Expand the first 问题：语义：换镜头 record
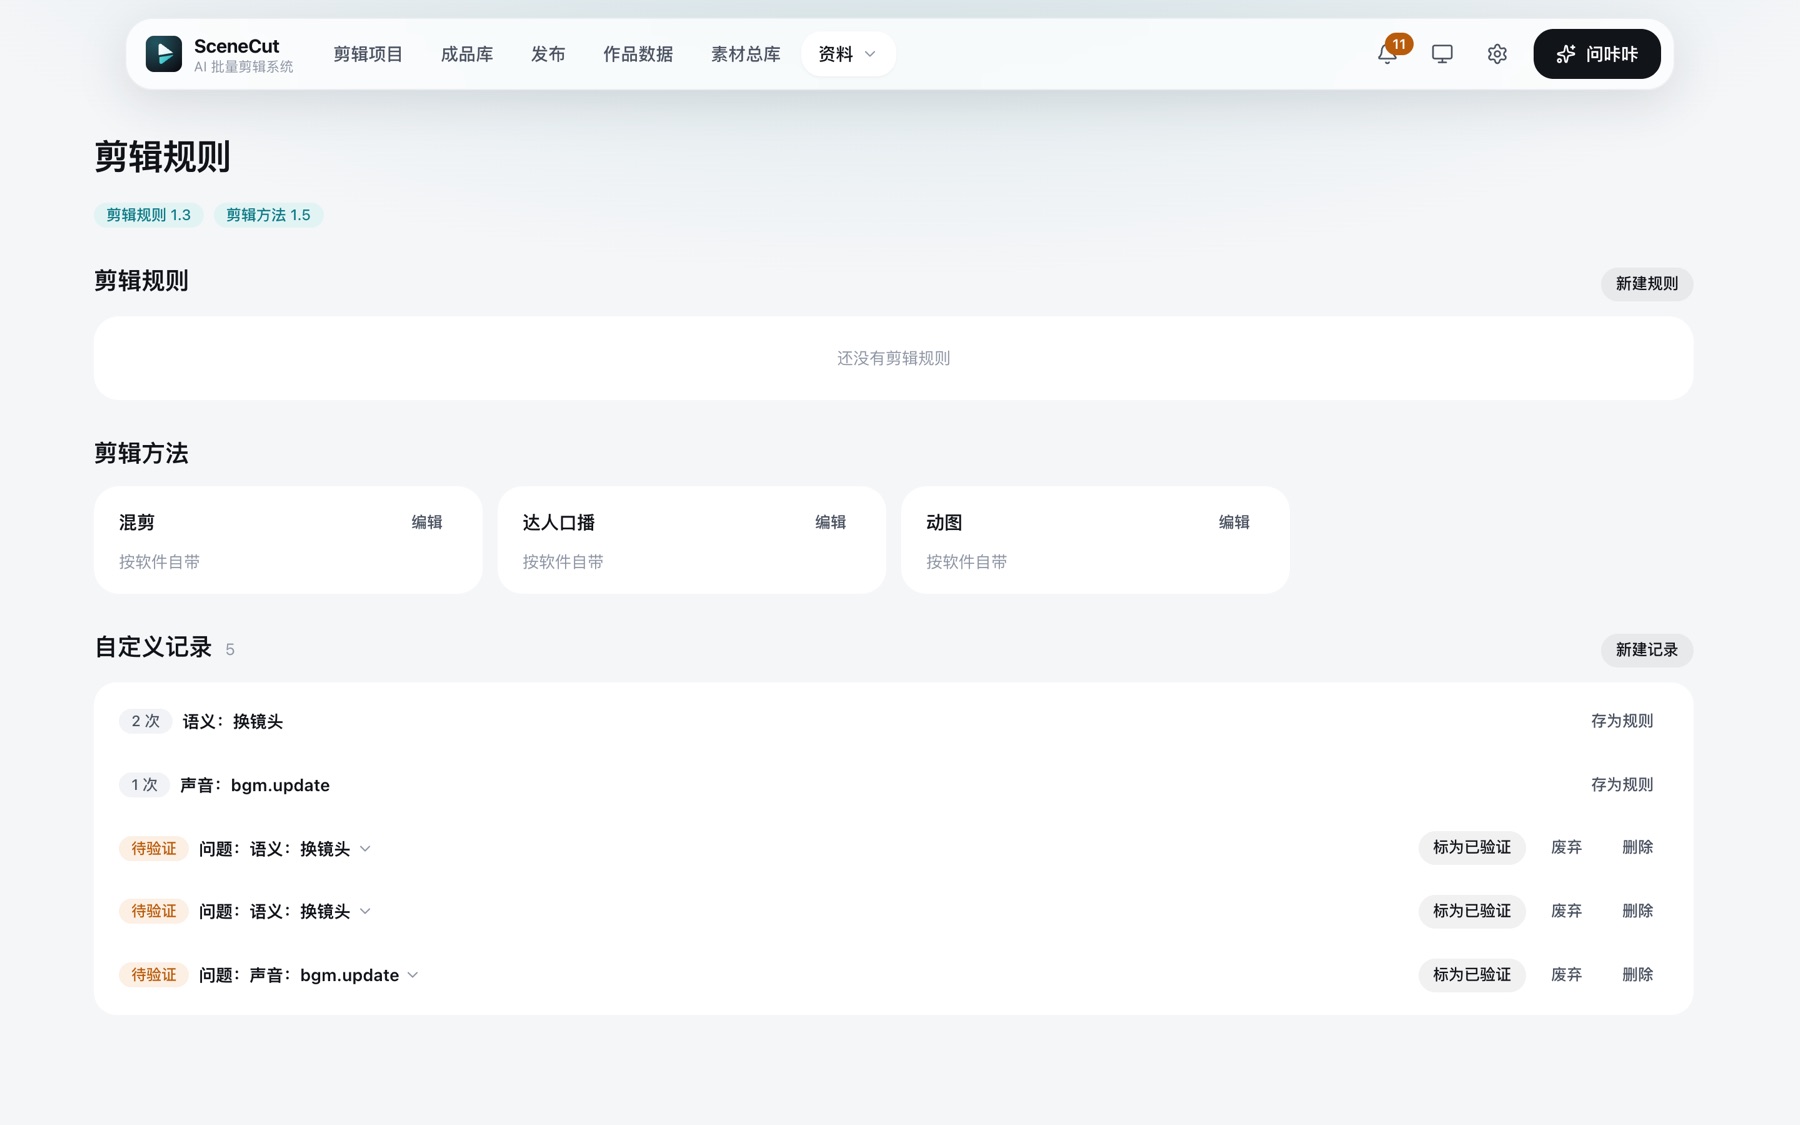The height and width of the screenshot is (1125, 1800). pyautogui.click(x=285, y=848)
